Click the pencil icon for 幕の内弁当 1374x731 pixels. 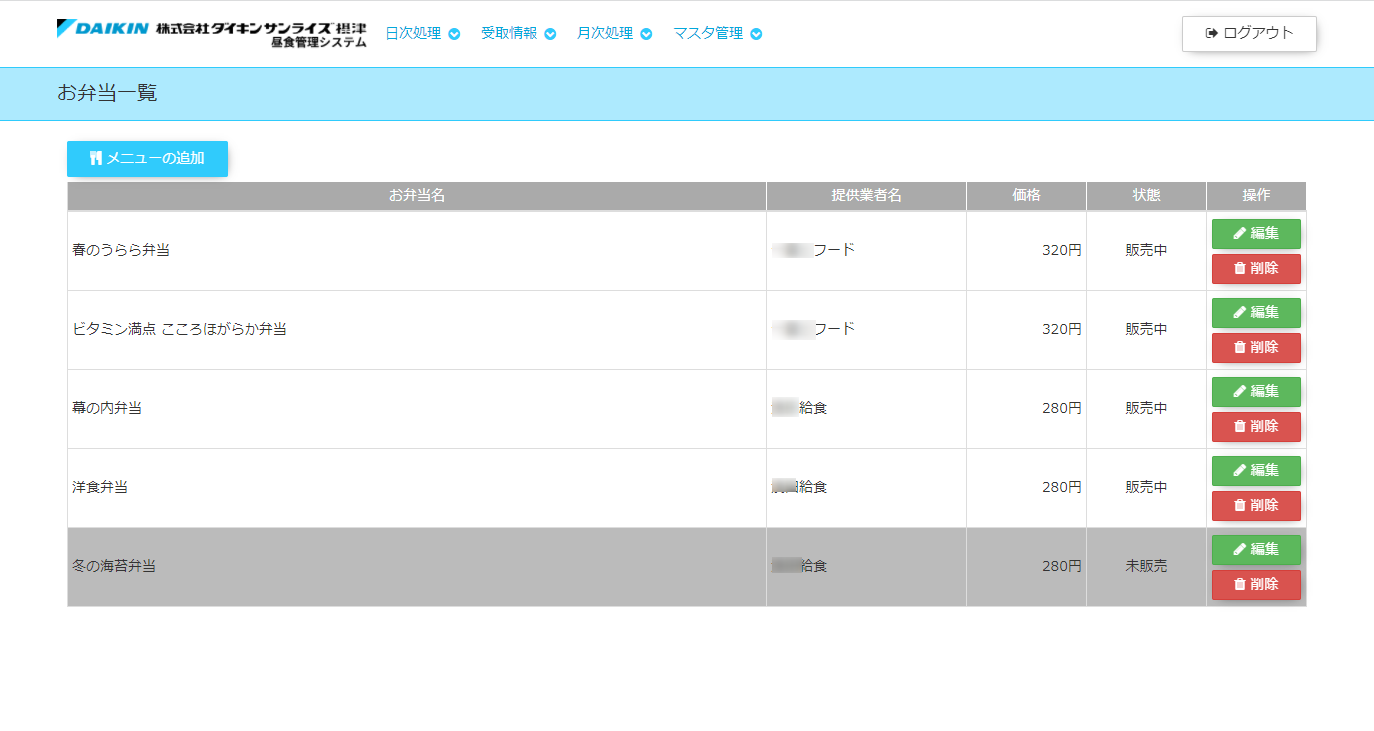pyautogui.click(x=1240, y=391)
